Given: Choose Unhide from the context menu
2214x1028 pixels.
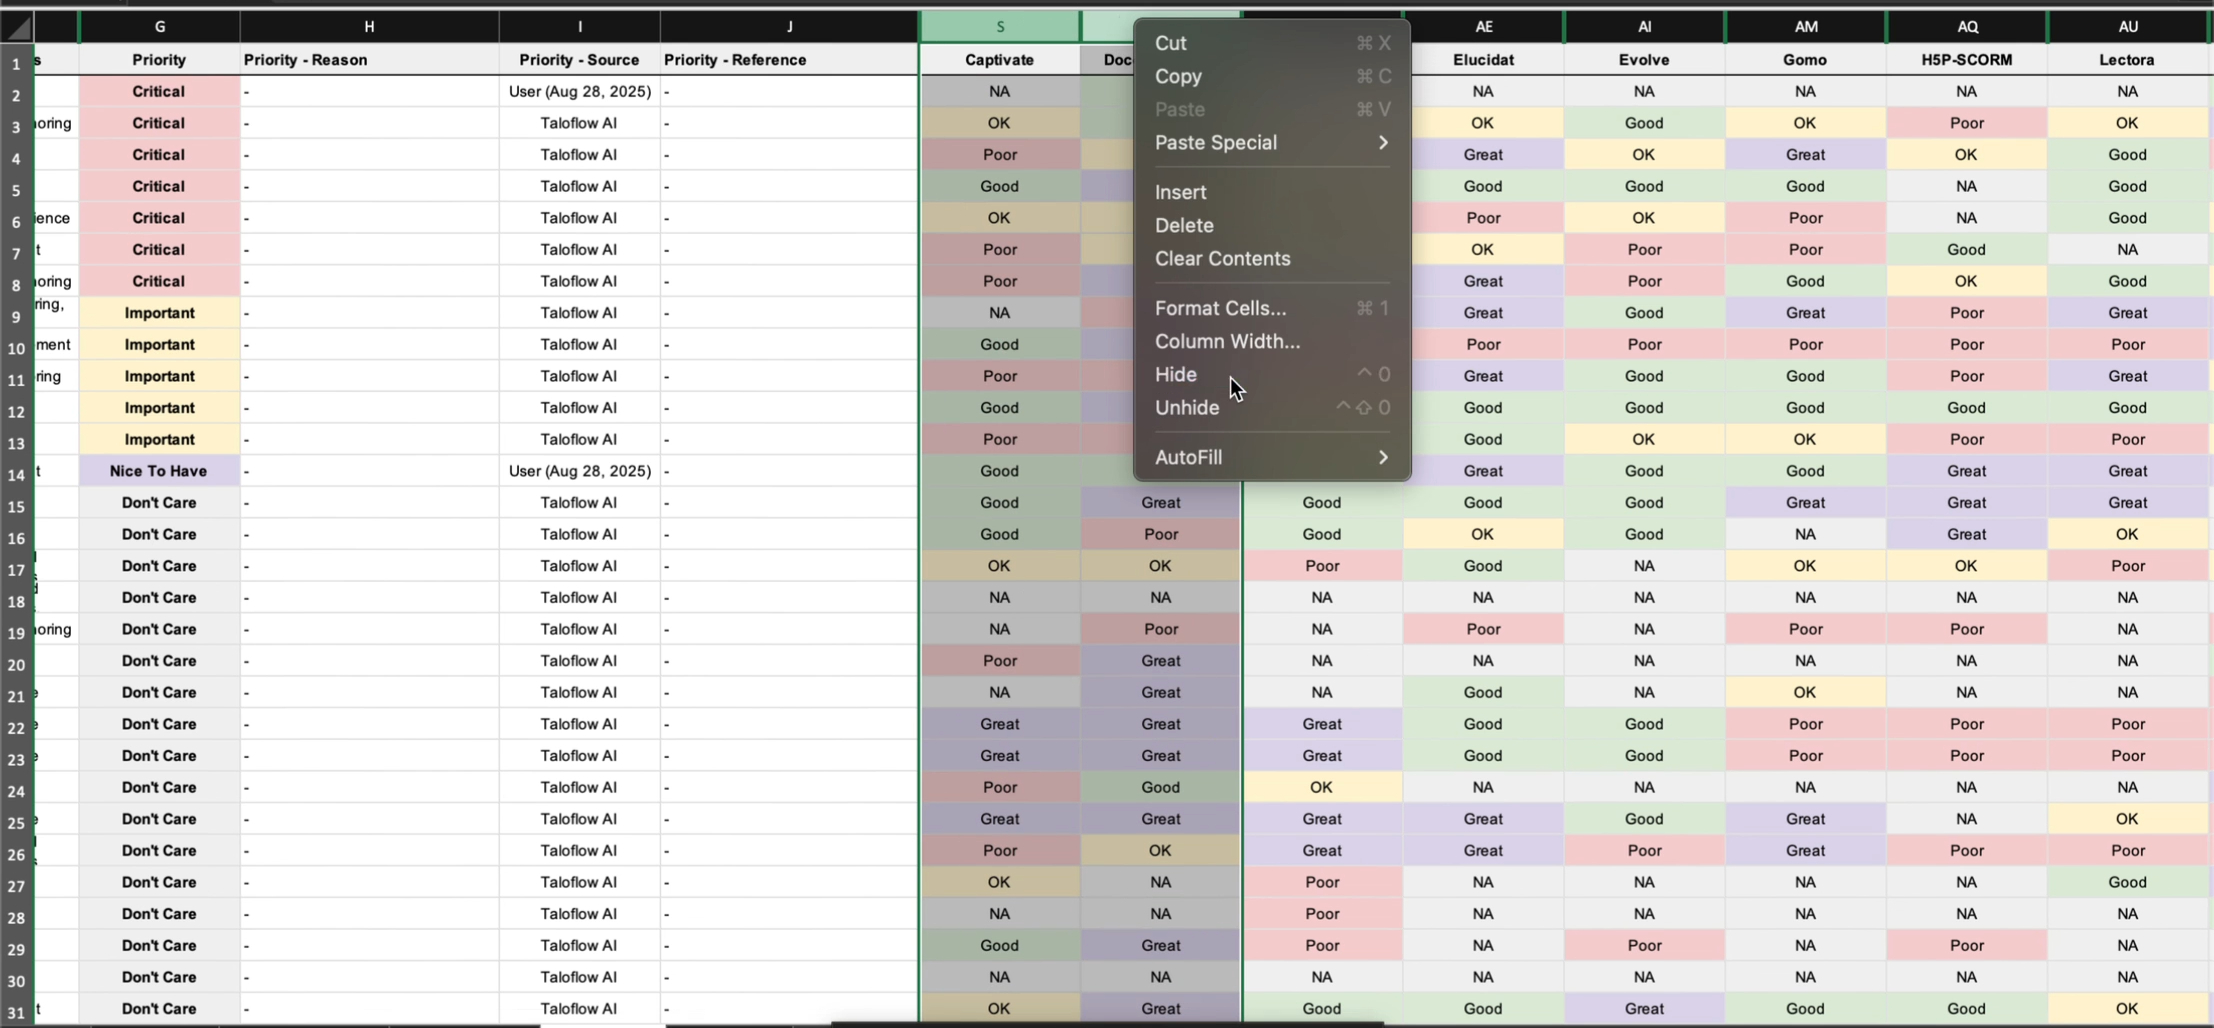Looking at the screenshot, I should tap(1187, 407).
